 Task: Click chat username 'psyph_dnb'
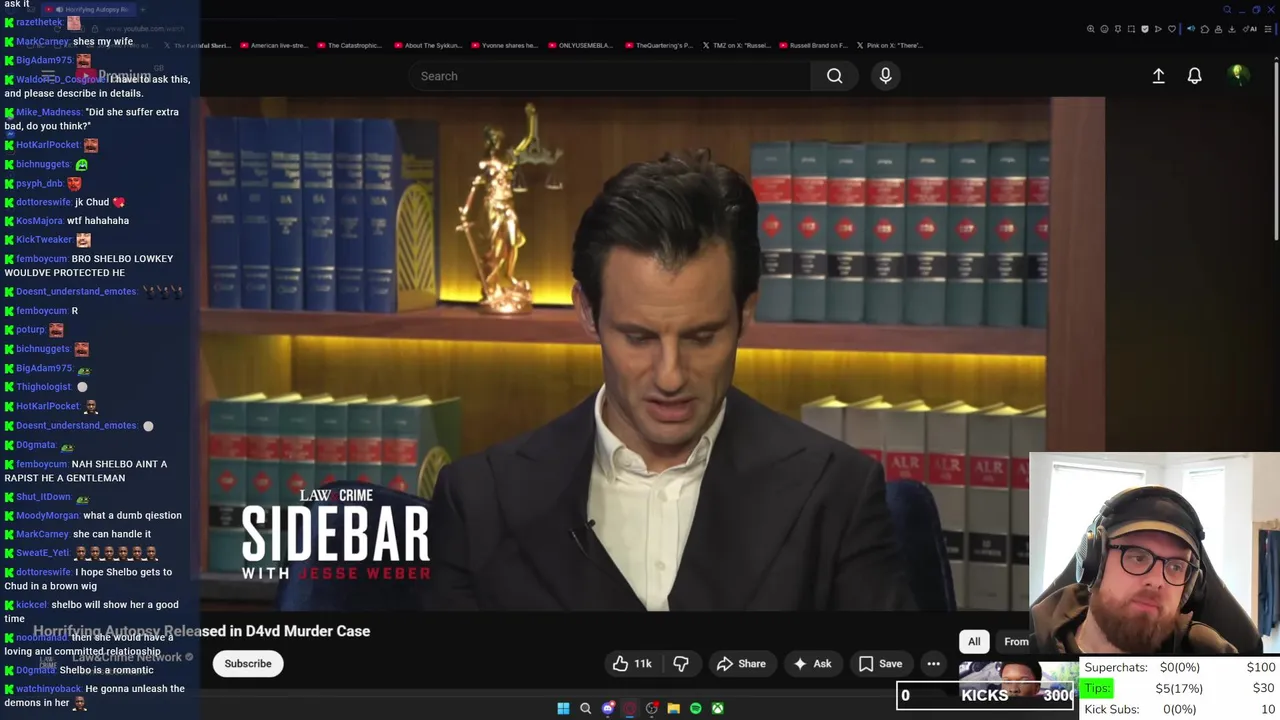point(39,184)
